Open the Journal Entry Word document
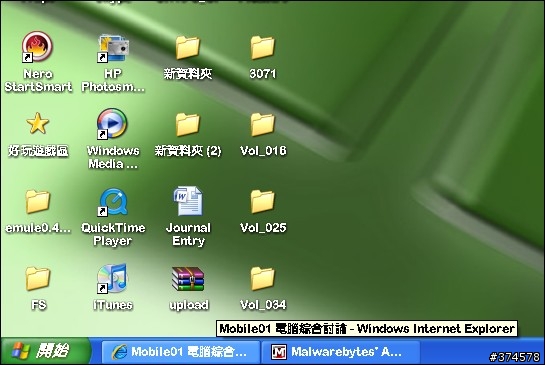This screenshot has height=365, width=545. coord(188,202)
